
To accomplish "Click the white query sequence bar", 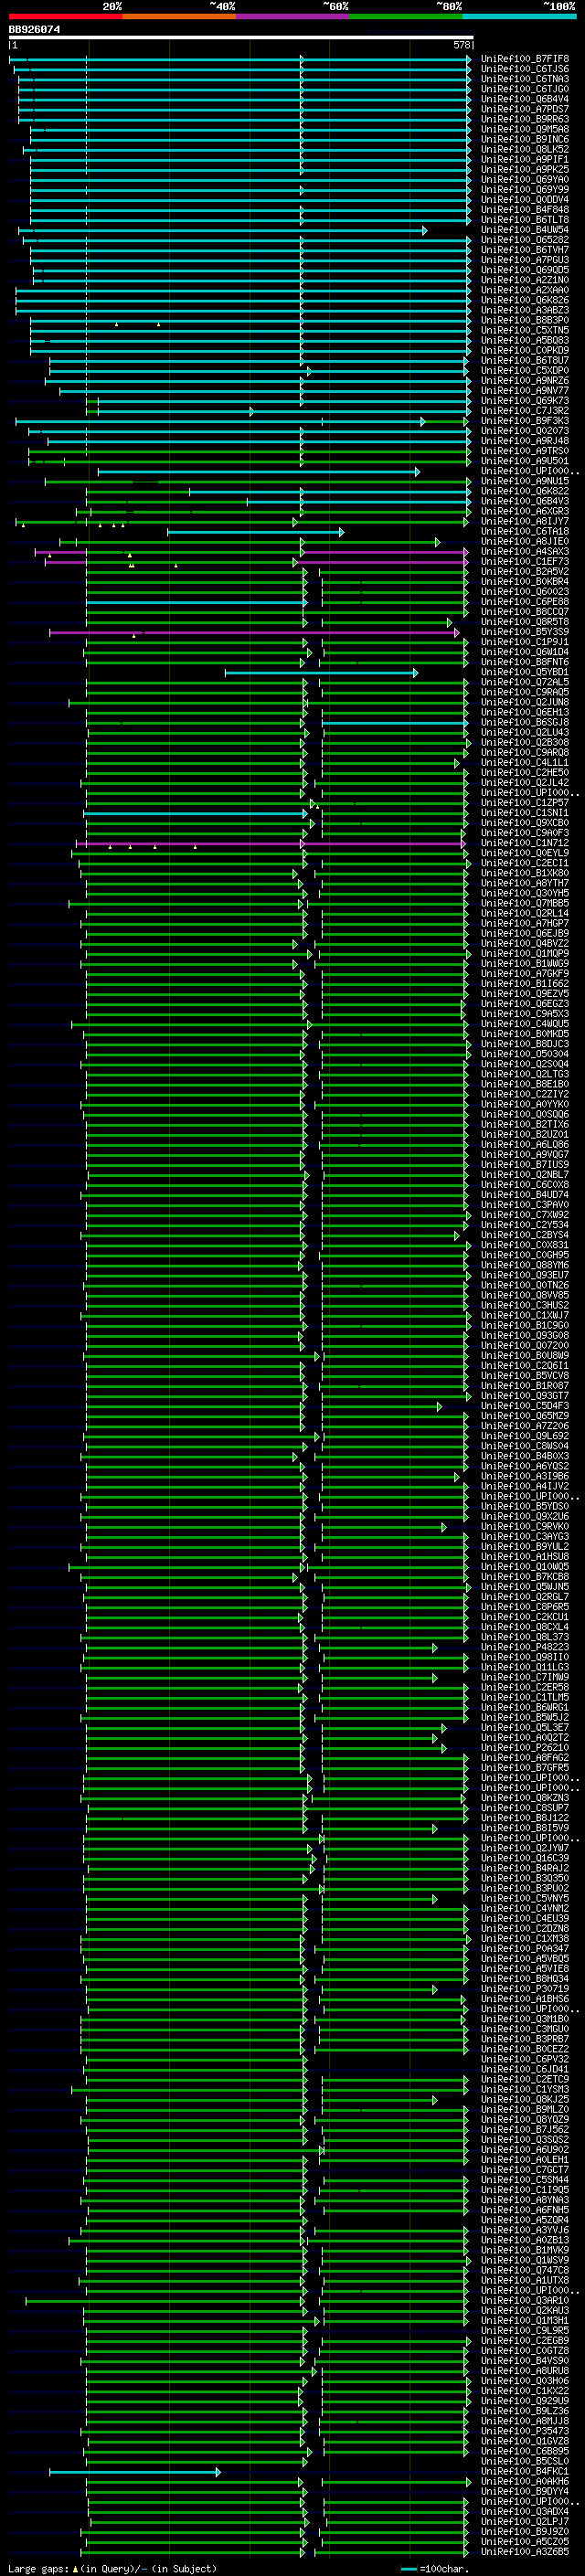I will point(241,38).
